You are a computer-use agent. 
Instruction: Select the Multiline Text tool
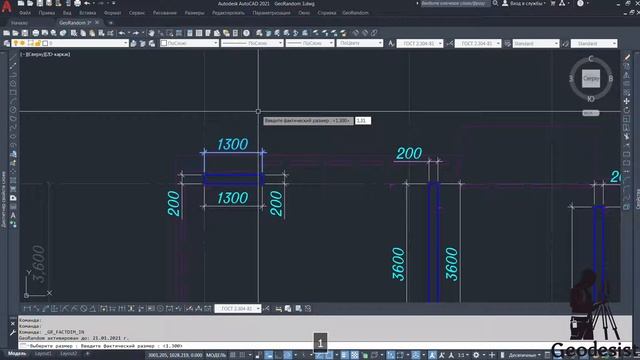[x=13, y=215]
